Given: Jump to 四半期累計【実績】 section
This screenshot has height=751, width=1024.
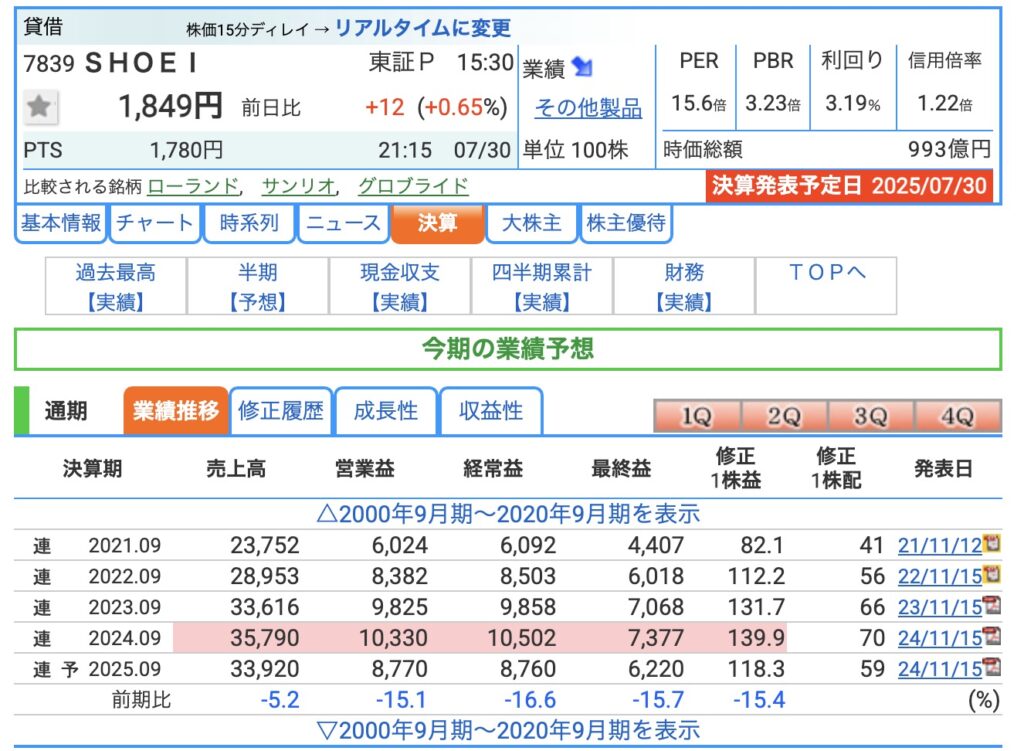Looking at the screenshot, I should click(541, 286).
